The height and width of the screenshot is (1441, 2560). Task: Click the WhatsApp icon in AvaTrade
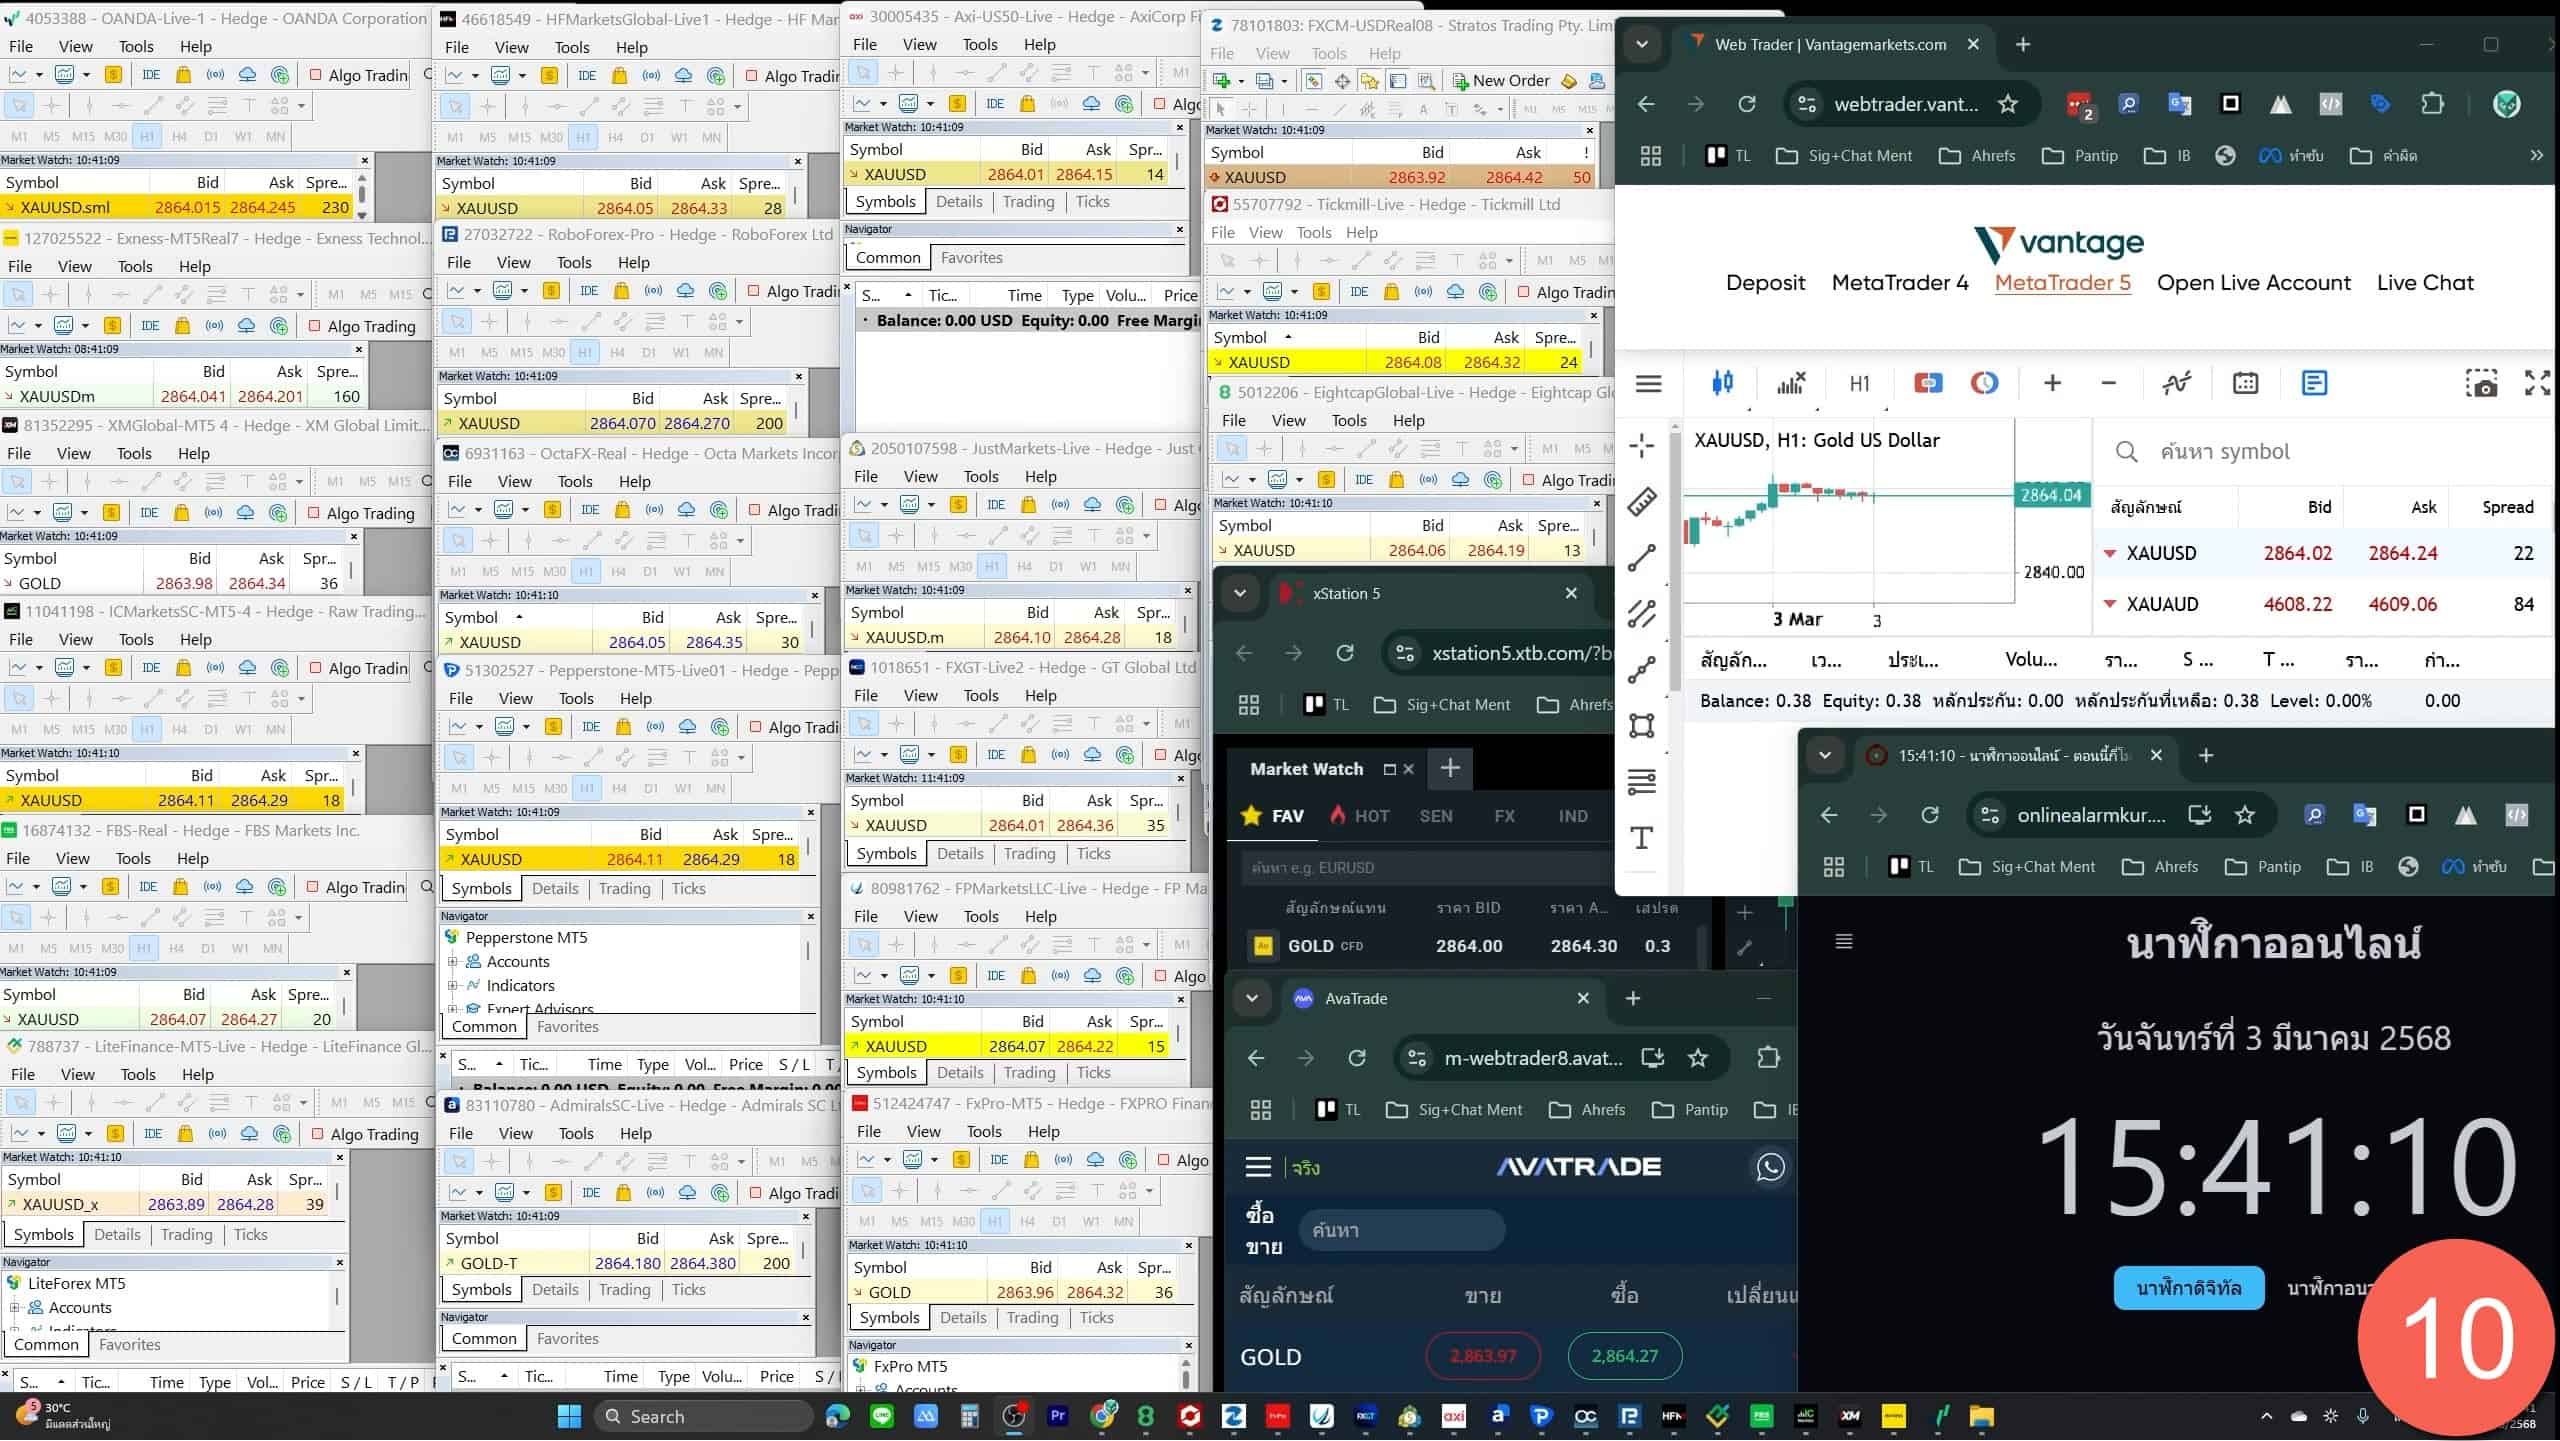click(1770, 1167)
